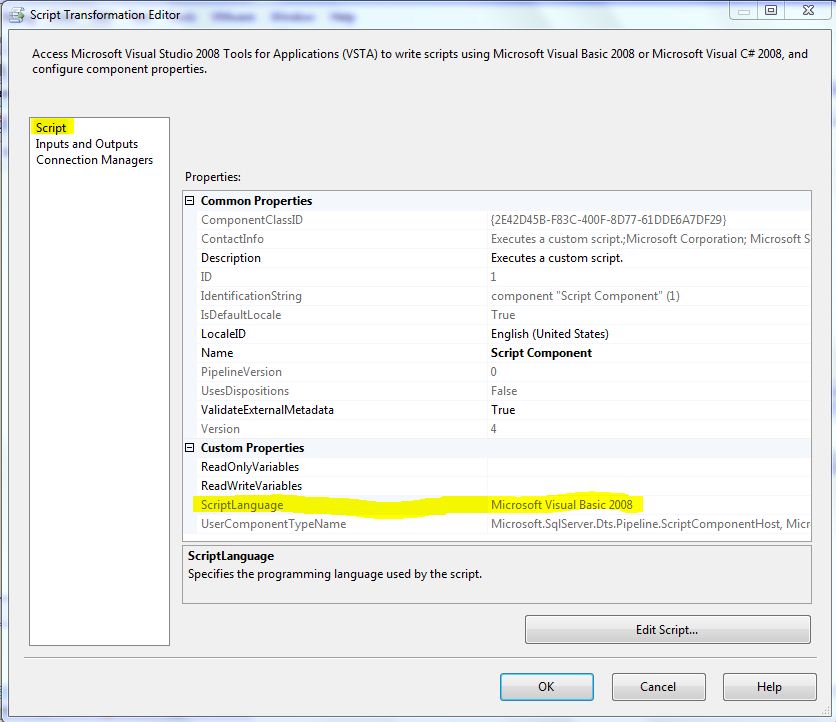The height and width of the screenshot is (722, 836).
Task: Click the Edit Script button
Action: 667,630
